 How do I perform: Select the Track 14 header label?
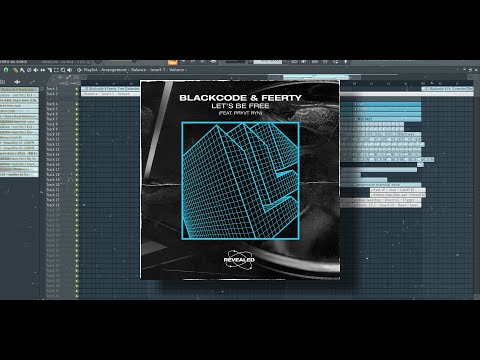pyautogui.click(x=53, y=154)
